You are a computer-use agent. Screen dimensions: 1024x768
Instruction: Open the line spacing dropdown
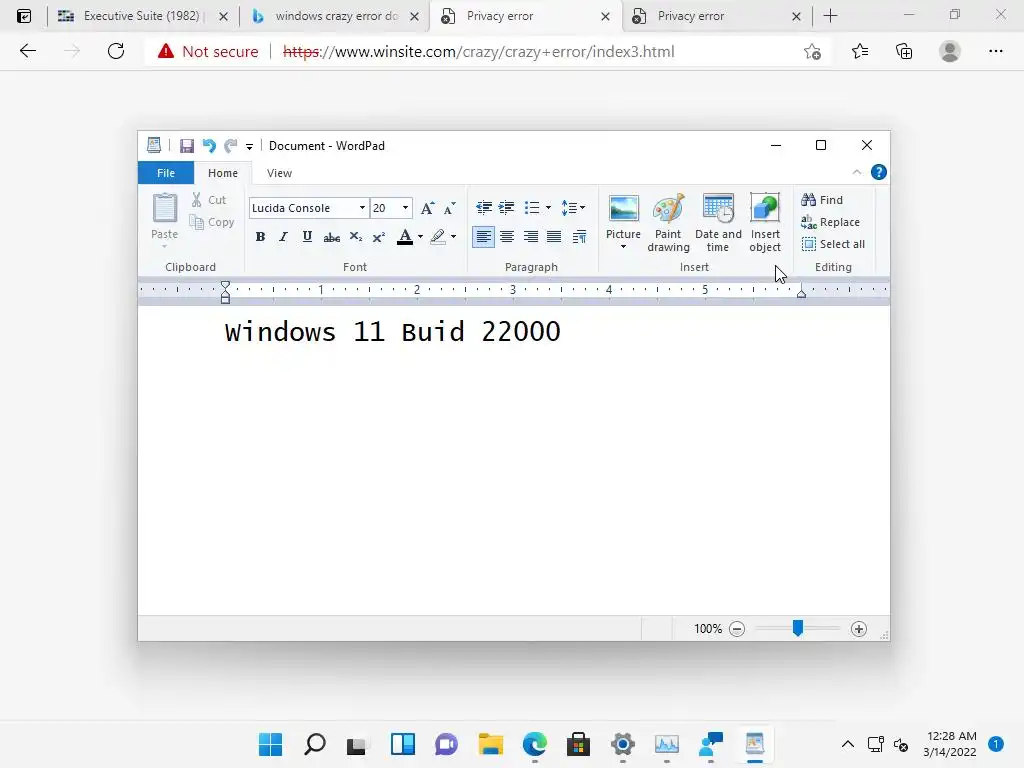pos(573,208)
